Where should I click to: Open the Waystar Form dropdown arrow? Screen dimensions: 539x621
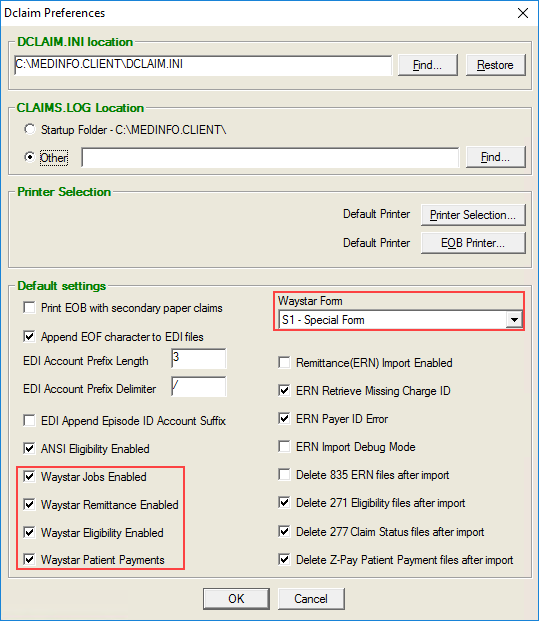514,320
